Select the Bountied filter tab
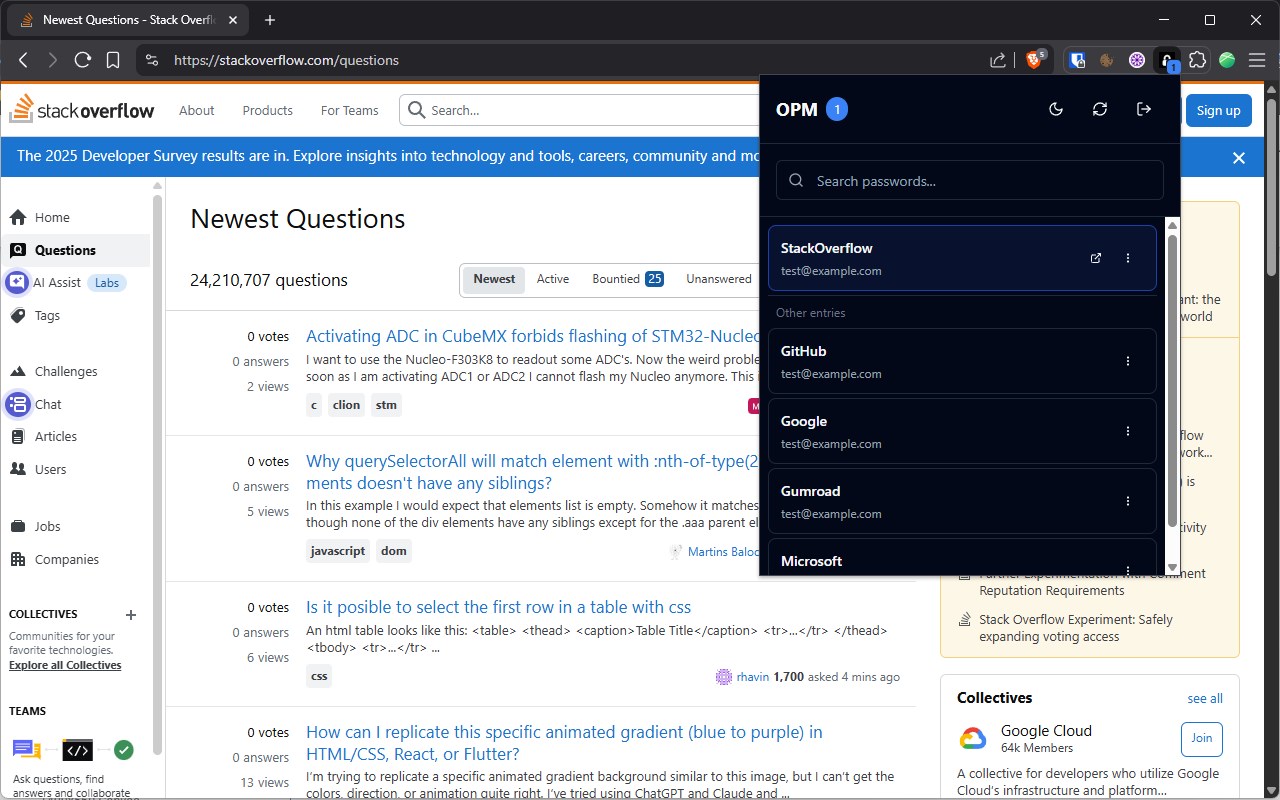The height and width of the screenshot is (800, 1280). click(627, 279)
